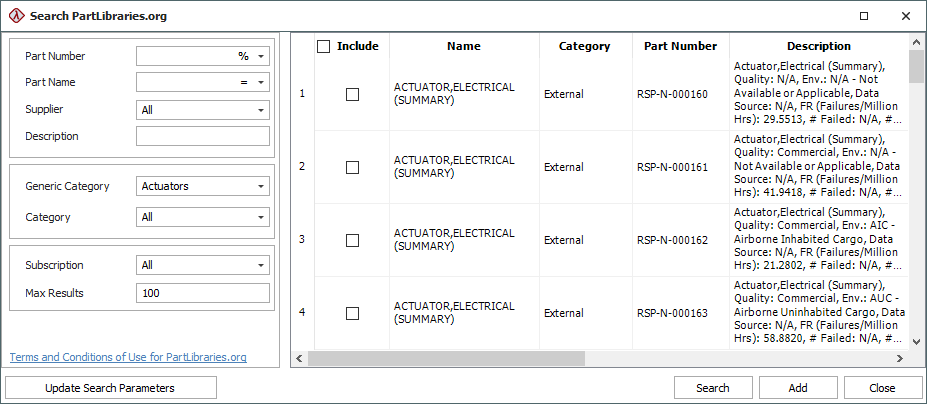Click the Search button
Image resolution: width=927 pixels, height=404 pixels.
[x=712, y=388]
